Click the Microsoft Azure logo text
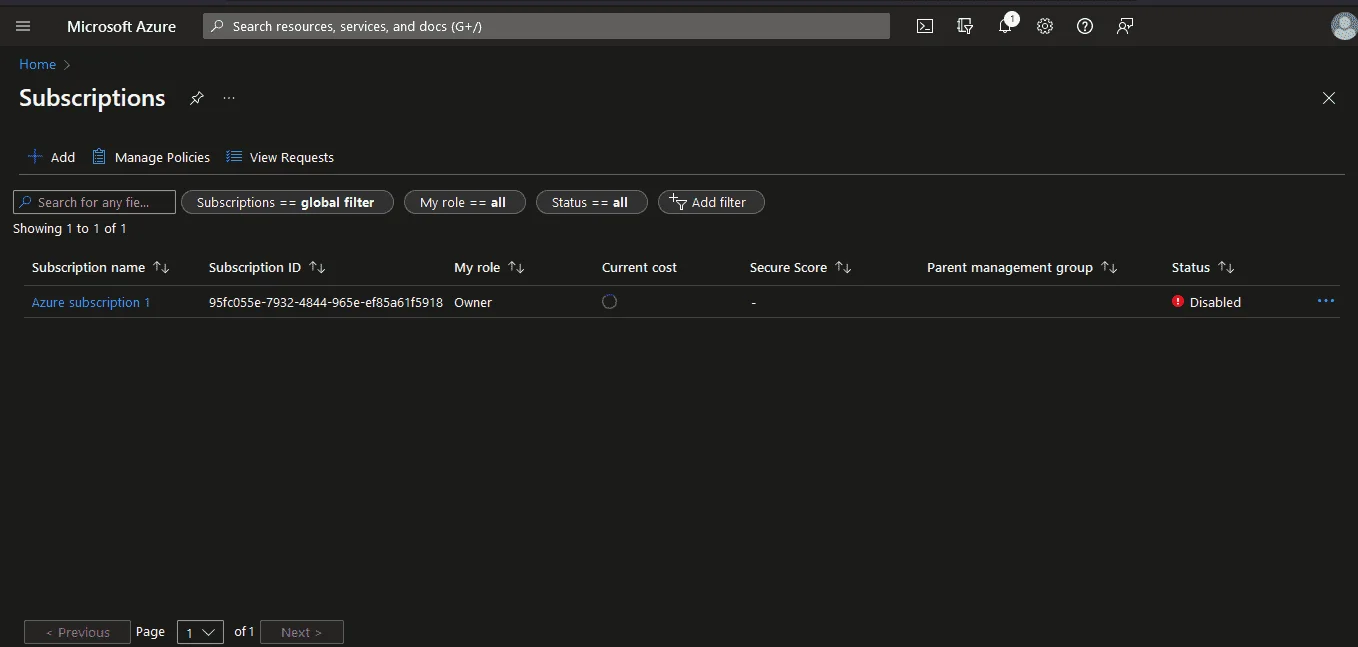Viewport: 1358px width, 647px height. point(121,26)
